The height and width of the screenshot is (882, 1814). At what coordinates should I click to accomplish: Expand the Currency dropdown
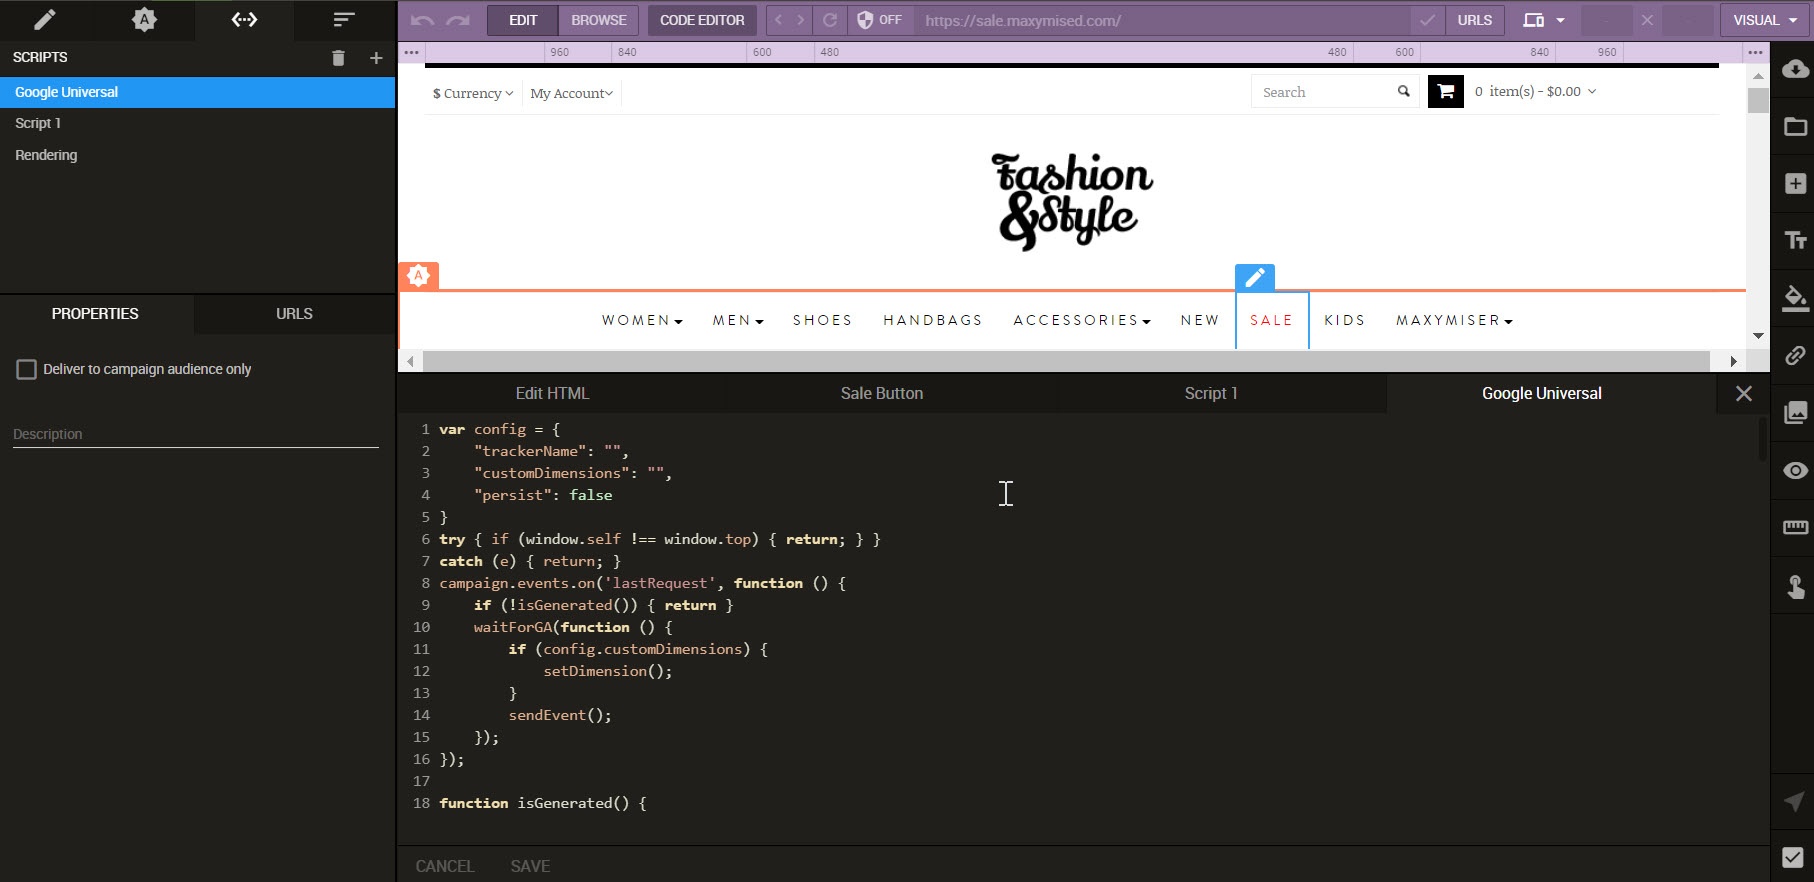pyautogui.click(x=473, y=93)
